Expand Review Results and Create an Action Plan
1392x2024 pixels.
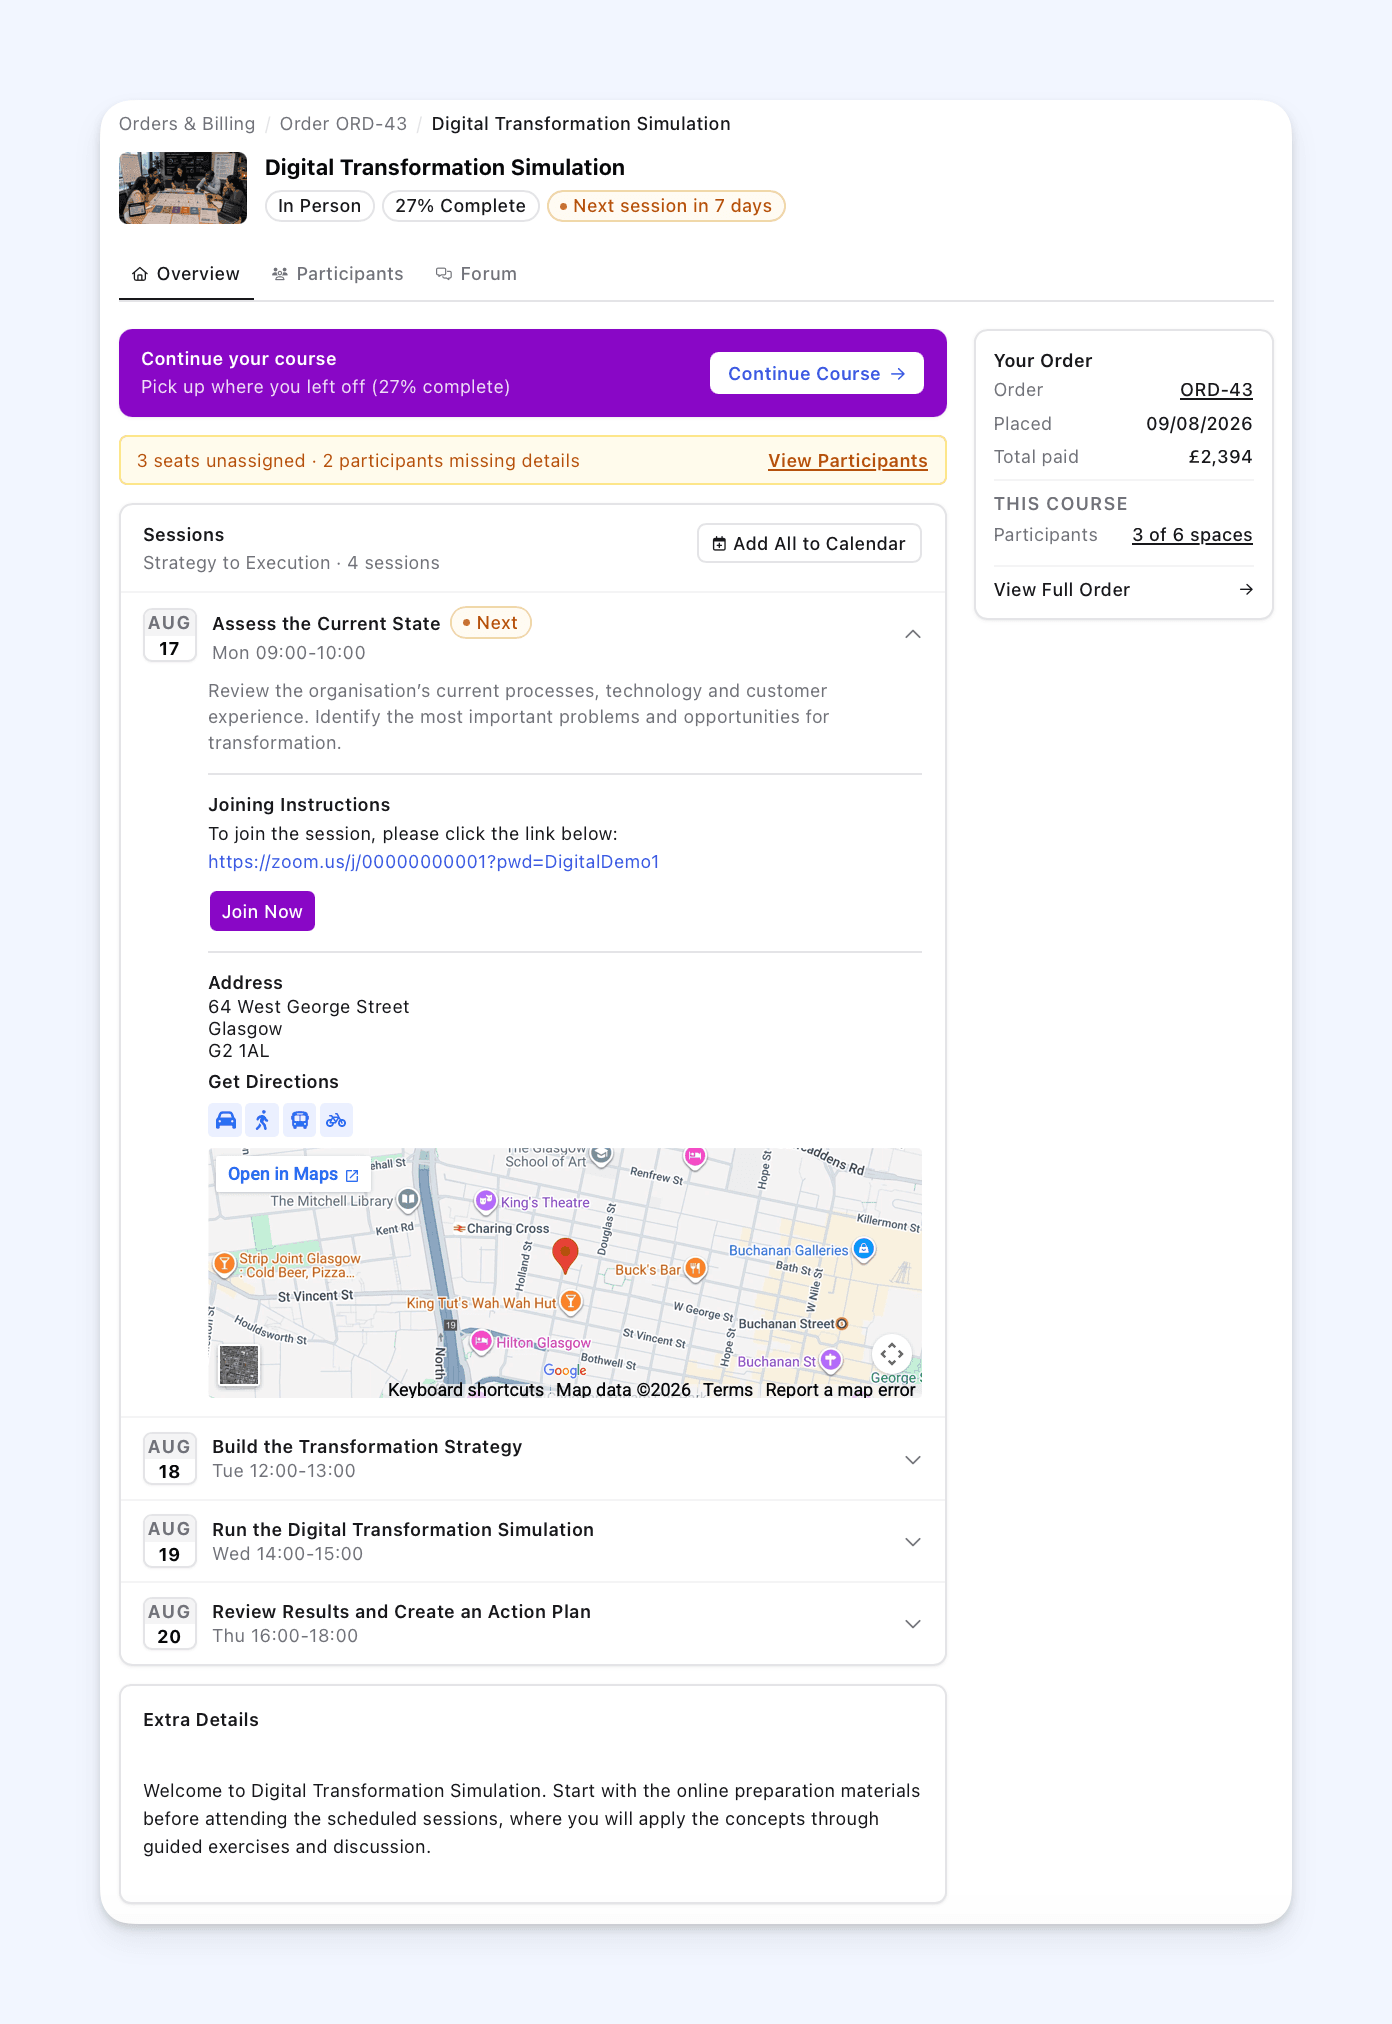coord(912,1623)
